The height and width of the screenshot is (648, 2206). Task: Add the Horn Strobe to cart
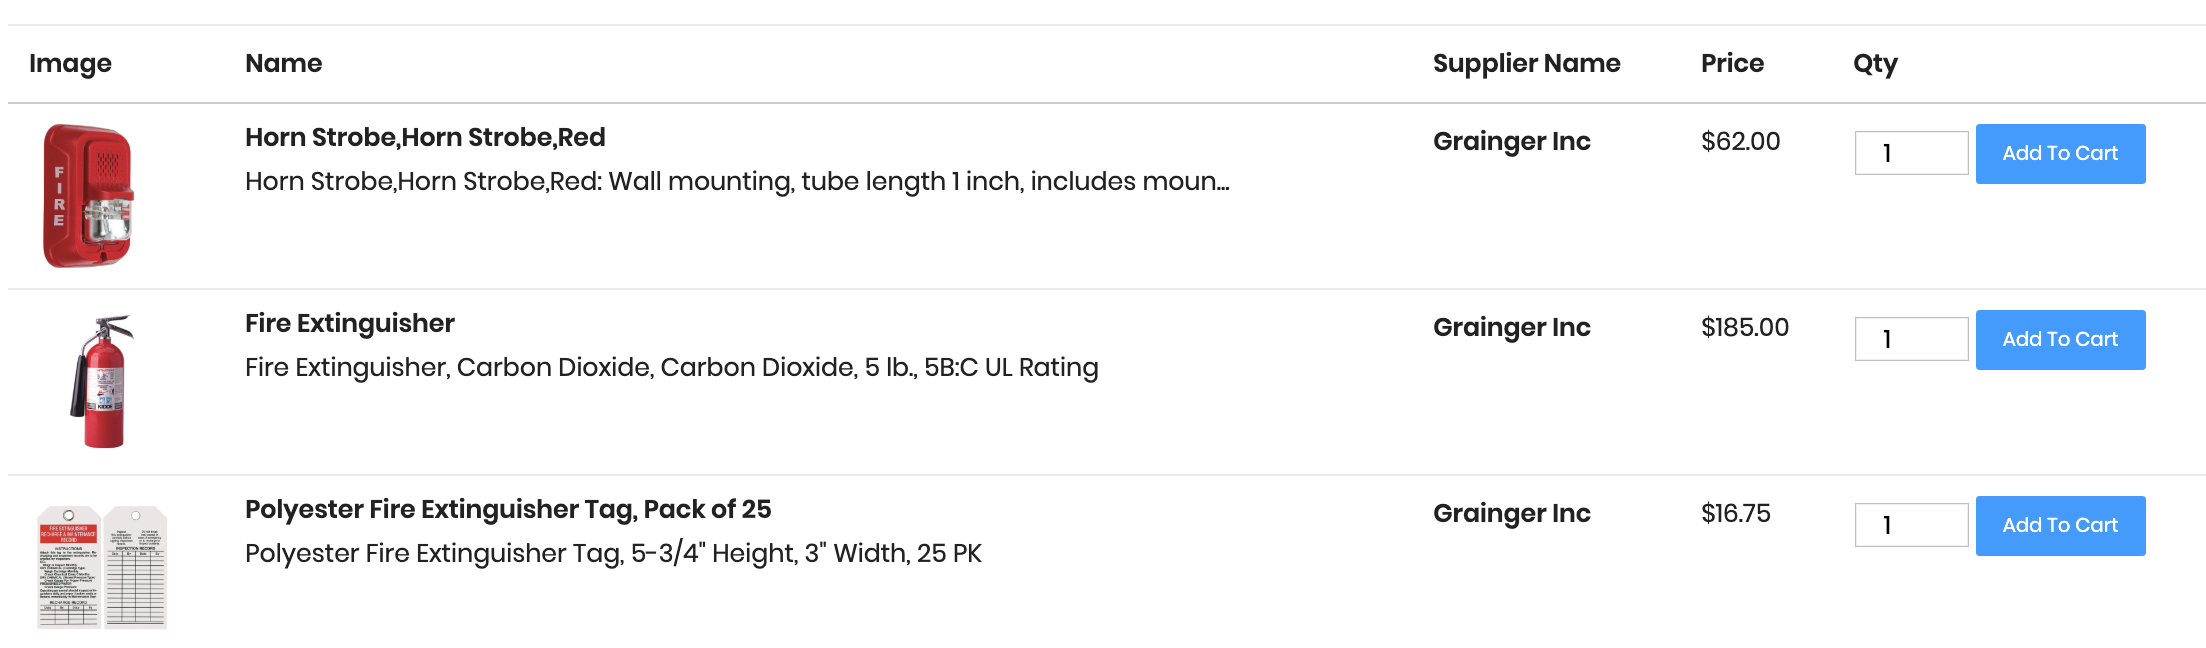(2059, 154)
